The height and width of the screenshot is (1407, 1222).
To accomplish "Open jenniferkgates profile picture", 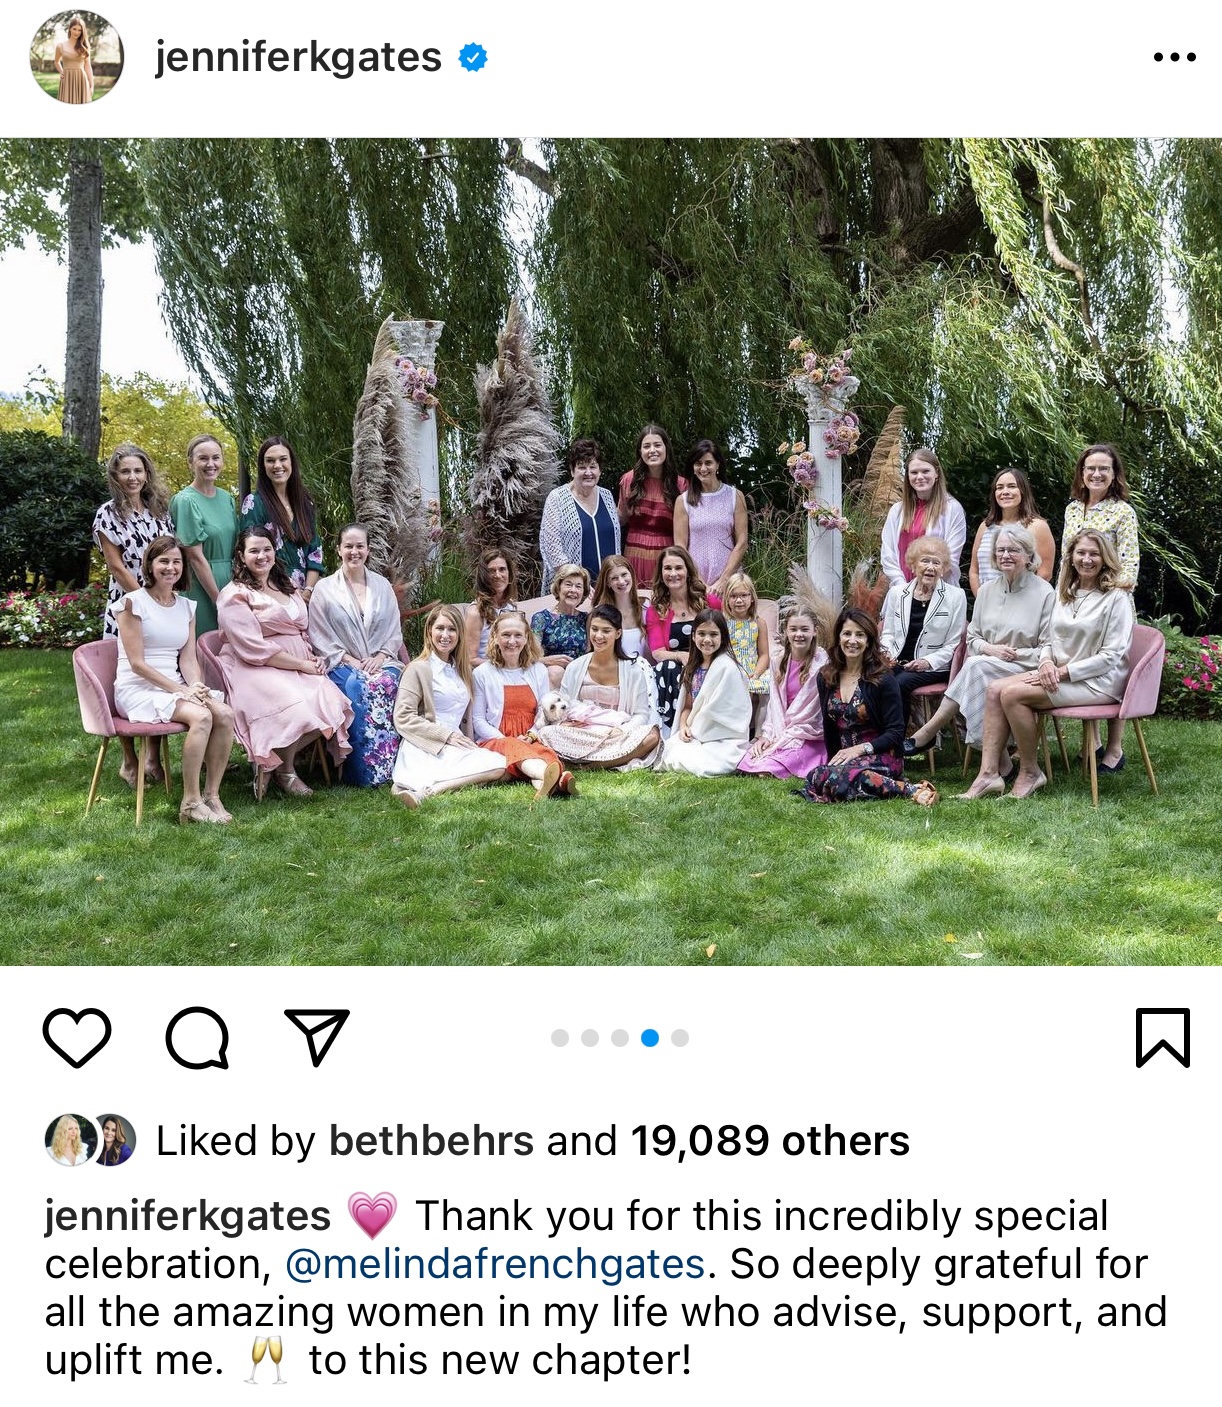I will (77, 58).
